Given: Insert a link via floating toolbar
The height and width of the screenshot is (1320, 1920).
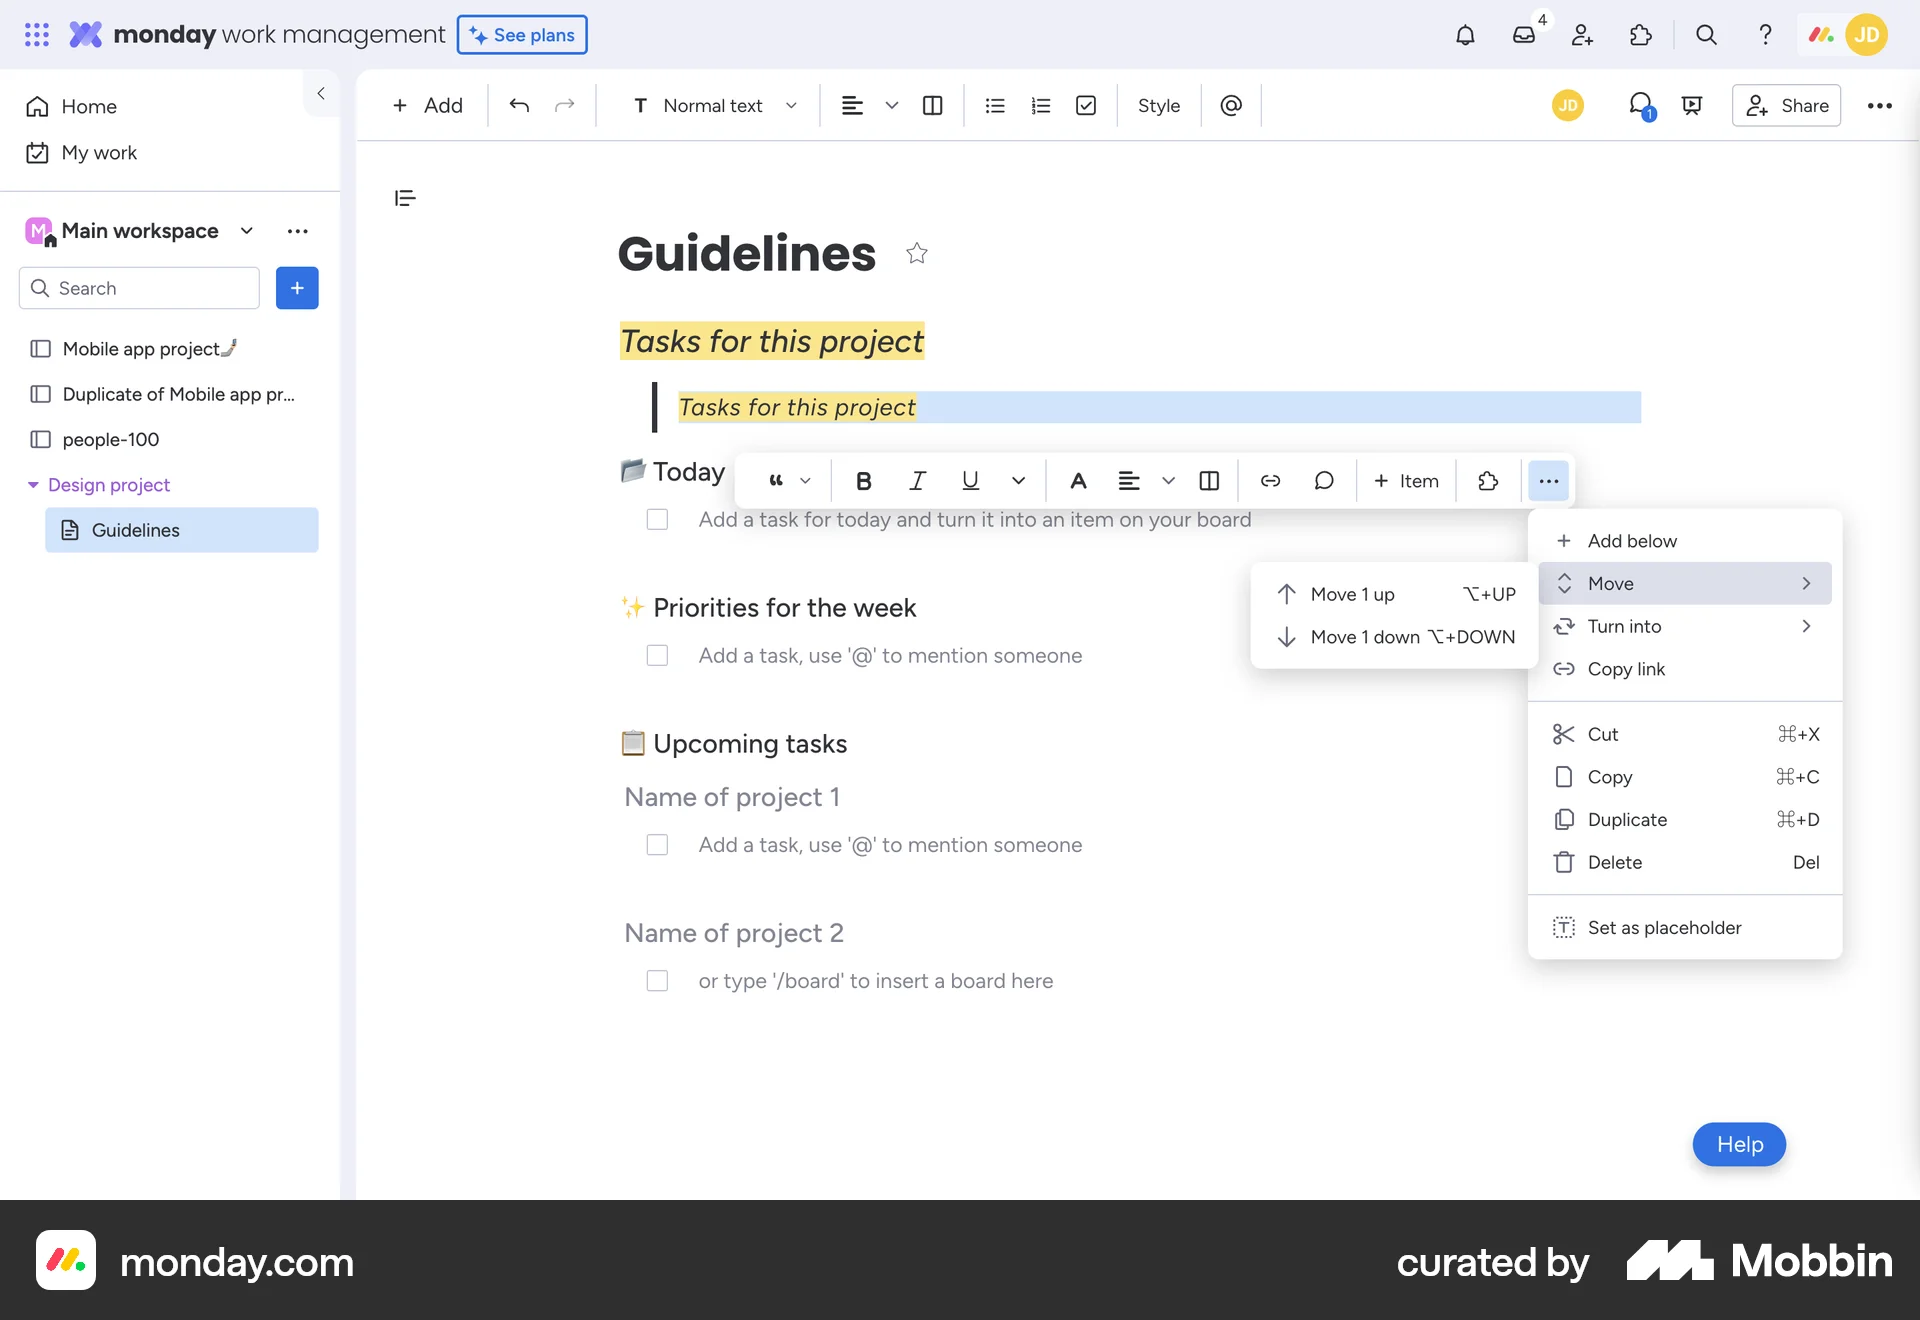Looking at the screenshot, I should coord(1270,481).
